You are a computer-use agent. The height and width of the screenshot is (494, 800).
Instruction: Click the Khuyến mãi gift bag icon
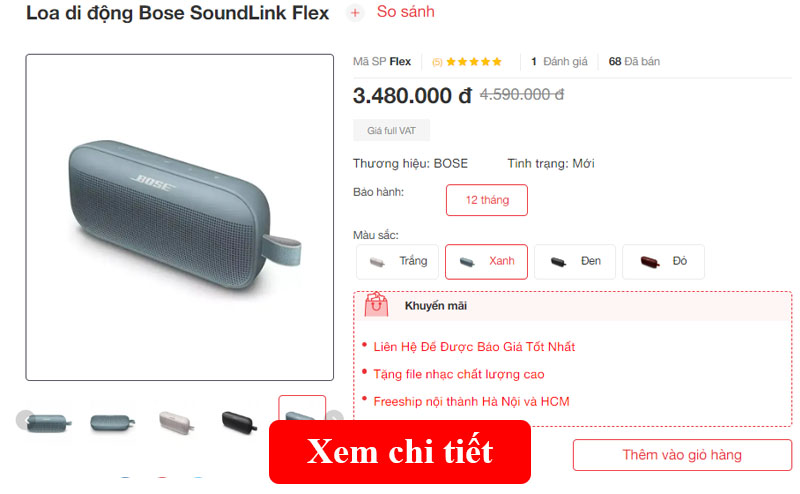377,304
